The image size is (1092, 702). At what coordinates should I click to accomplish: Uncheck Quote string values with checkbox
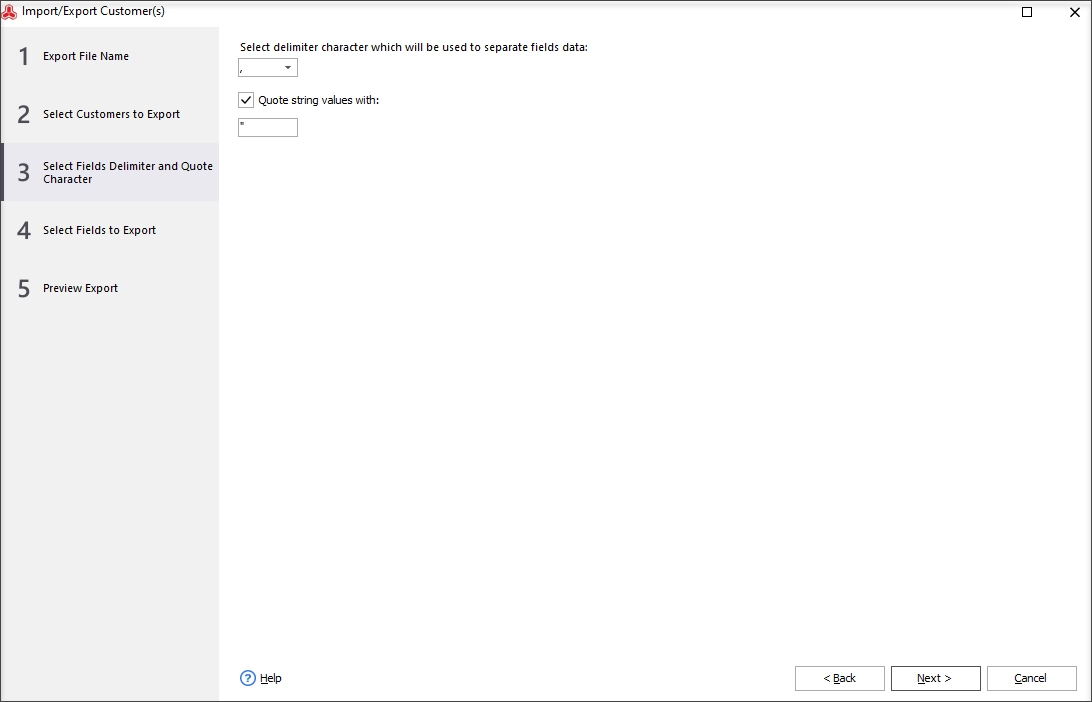pos(246,100)
